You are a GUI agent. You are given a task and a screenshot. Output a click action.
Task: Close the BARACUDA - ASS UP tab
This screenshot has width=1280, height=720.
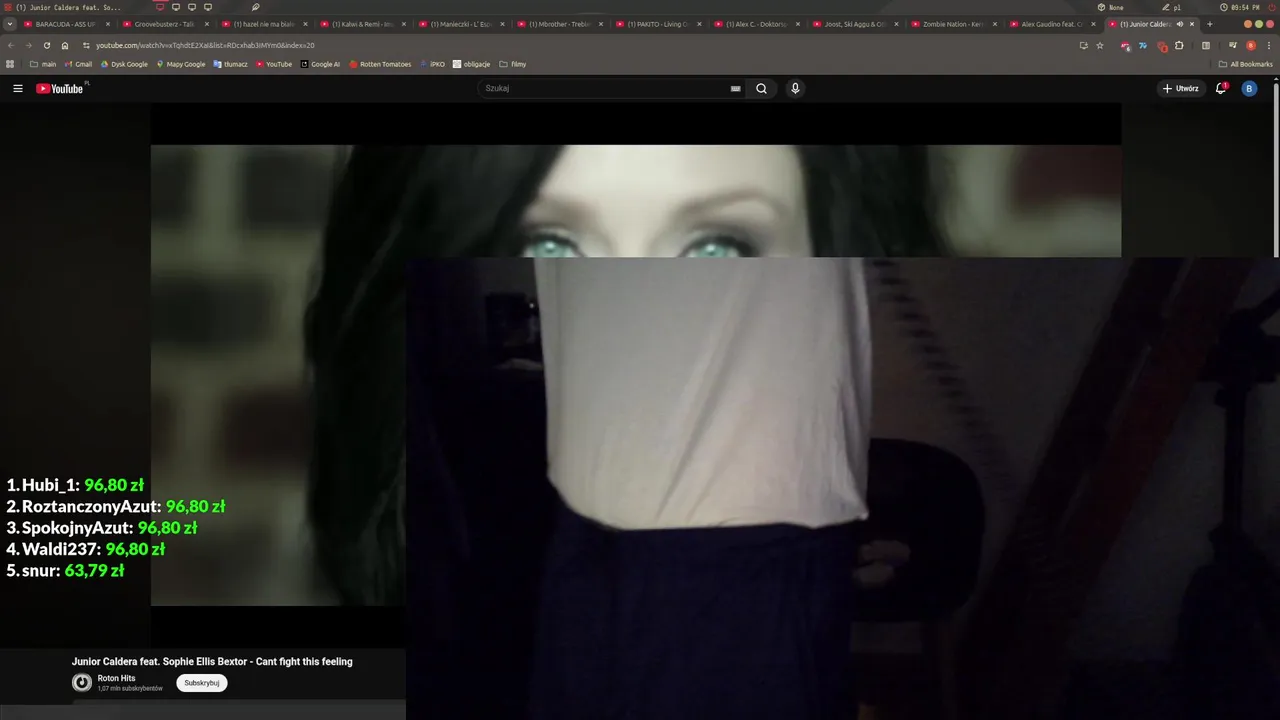tap(108, 24)
